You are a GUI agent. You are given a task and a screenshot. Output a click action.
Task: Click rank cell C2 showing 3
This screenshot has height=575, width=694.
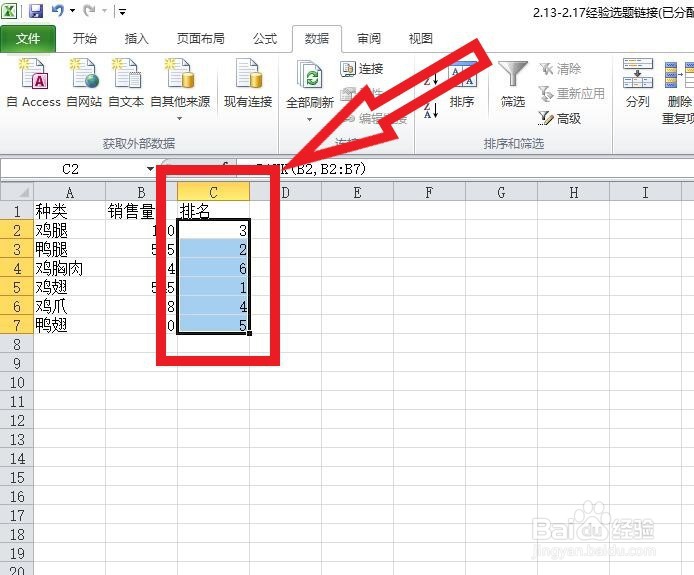[213, 230]
